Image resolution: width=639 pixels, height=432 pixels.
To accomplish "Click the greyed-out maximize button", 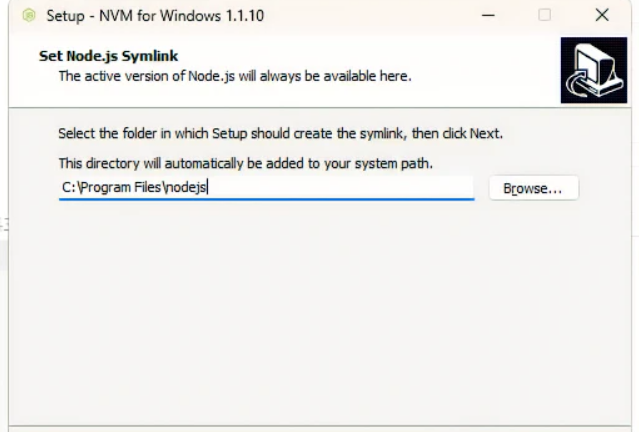I will click(545, 16).
